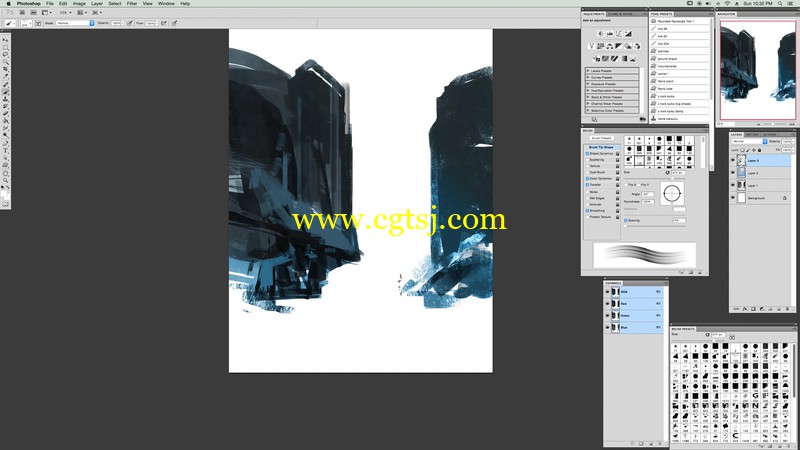The height and width of the screenshot is (450, 800).
Task: Add a Threshold adjustment
Action: click(614, 59)
